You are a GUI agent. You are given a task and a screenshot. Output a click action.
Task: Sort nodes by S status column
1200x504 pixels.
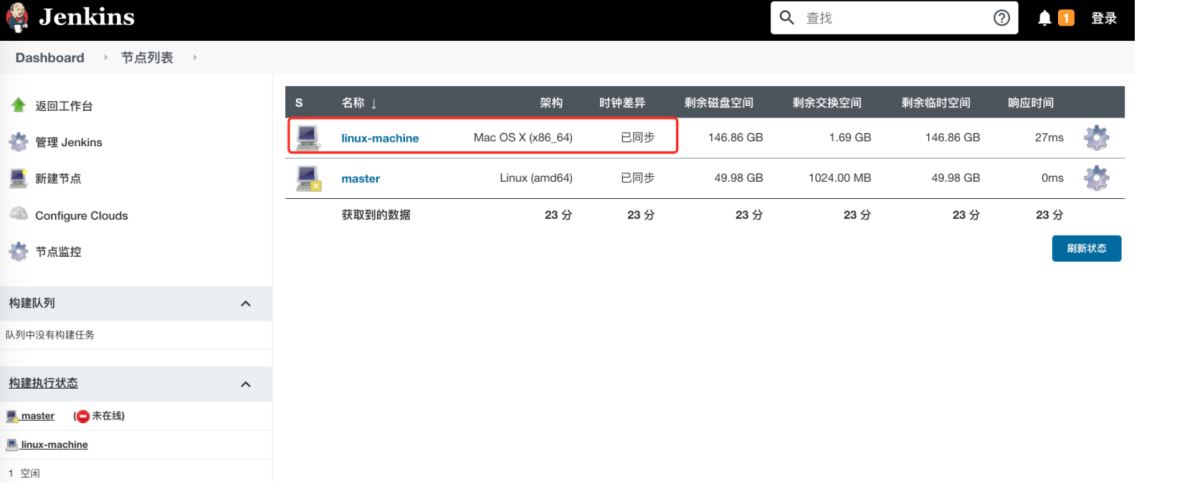pos(299,103)
